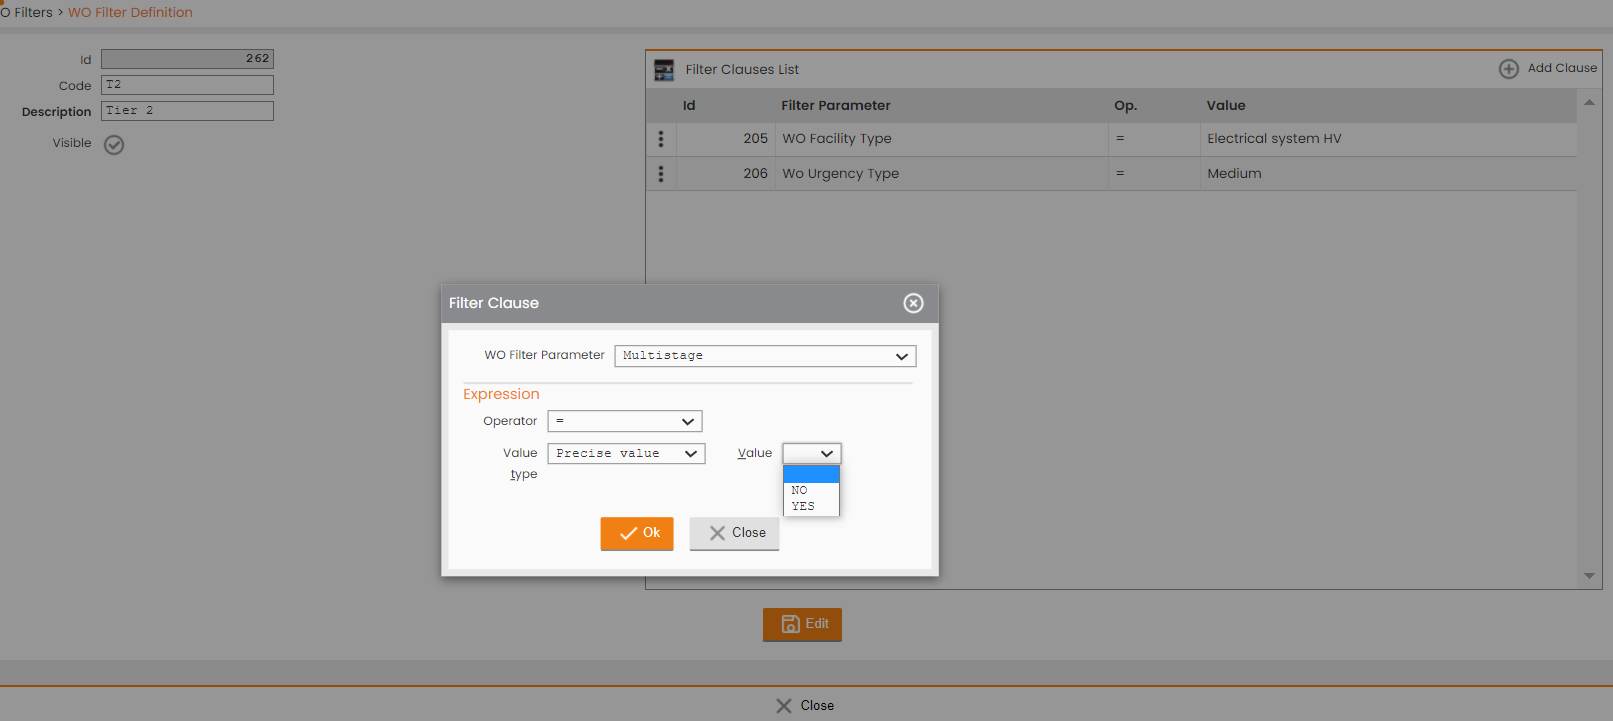The height and width of the screenshot is (721, 1613).
Task: Open row menu for clause 205
Action: point(661,139)
